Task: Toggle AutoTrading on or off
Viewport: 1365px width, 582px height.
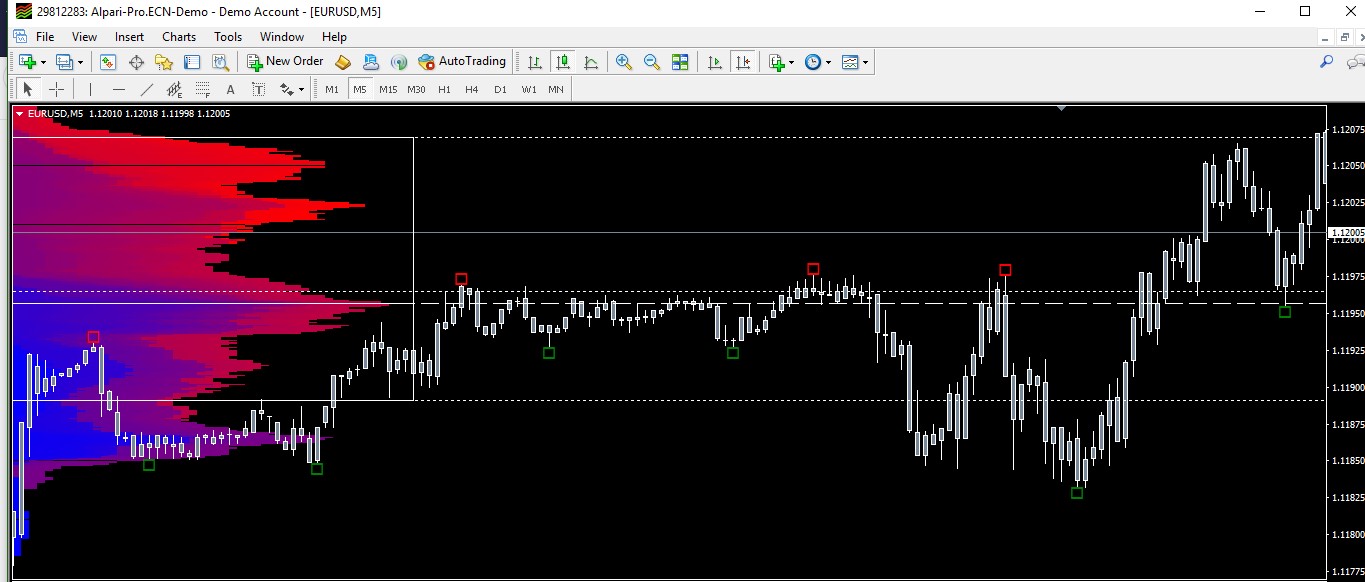Action: tap(462, 62)
